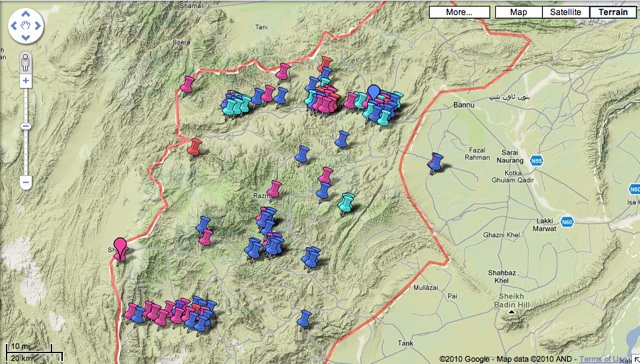Adjust the zoom slider handle

(x=26, y=127)
